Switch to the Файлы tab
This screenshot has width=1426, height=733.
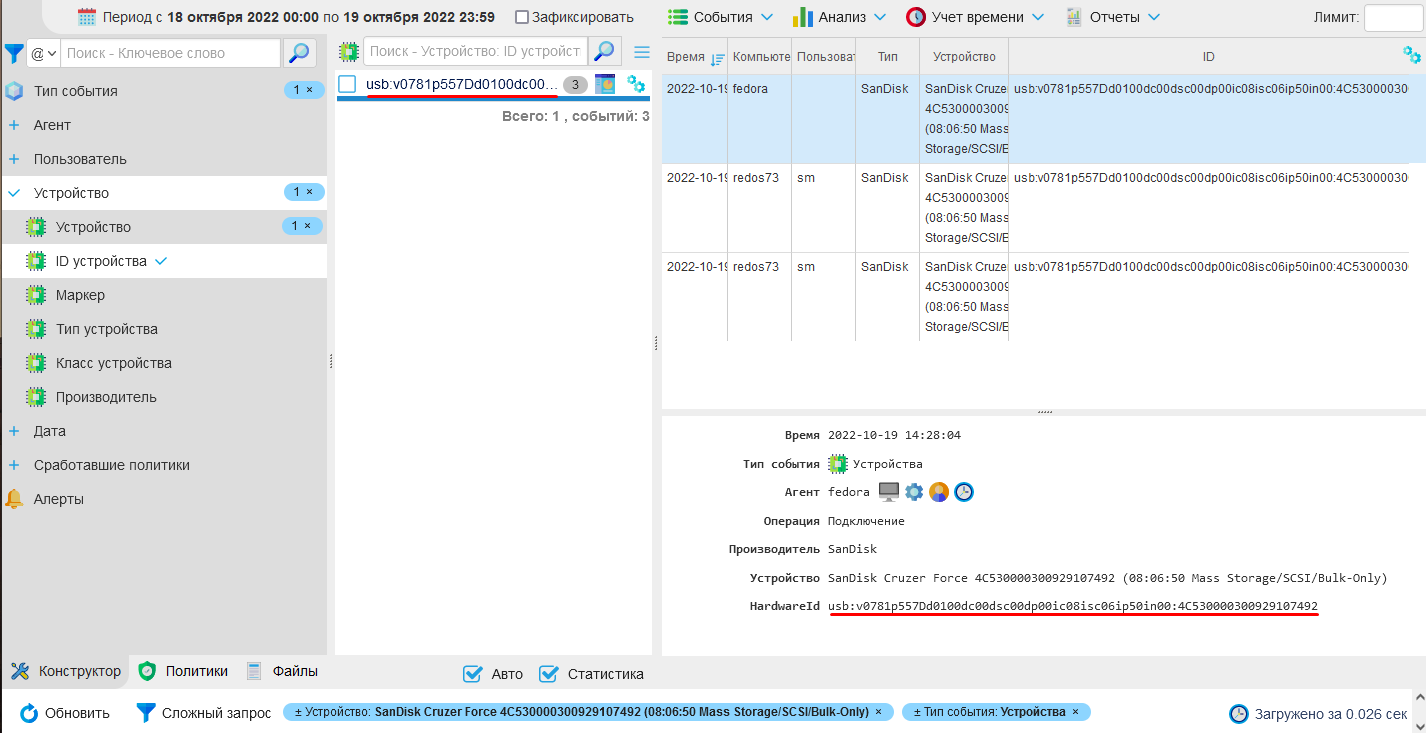point(283,671)
